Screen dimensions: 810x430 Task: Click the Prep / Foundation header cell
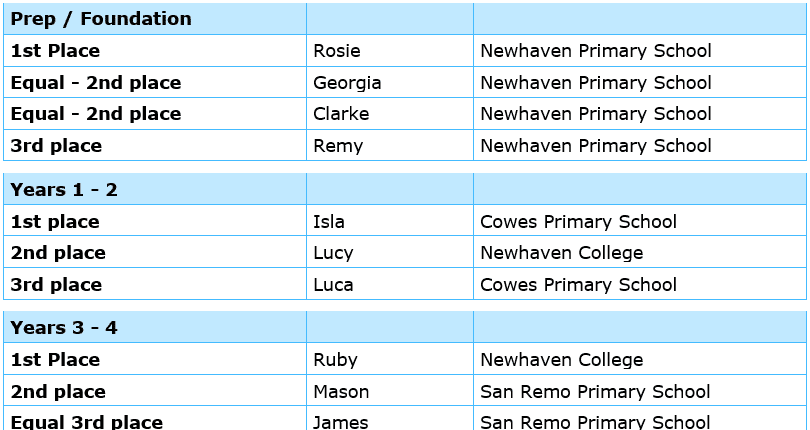101,19
